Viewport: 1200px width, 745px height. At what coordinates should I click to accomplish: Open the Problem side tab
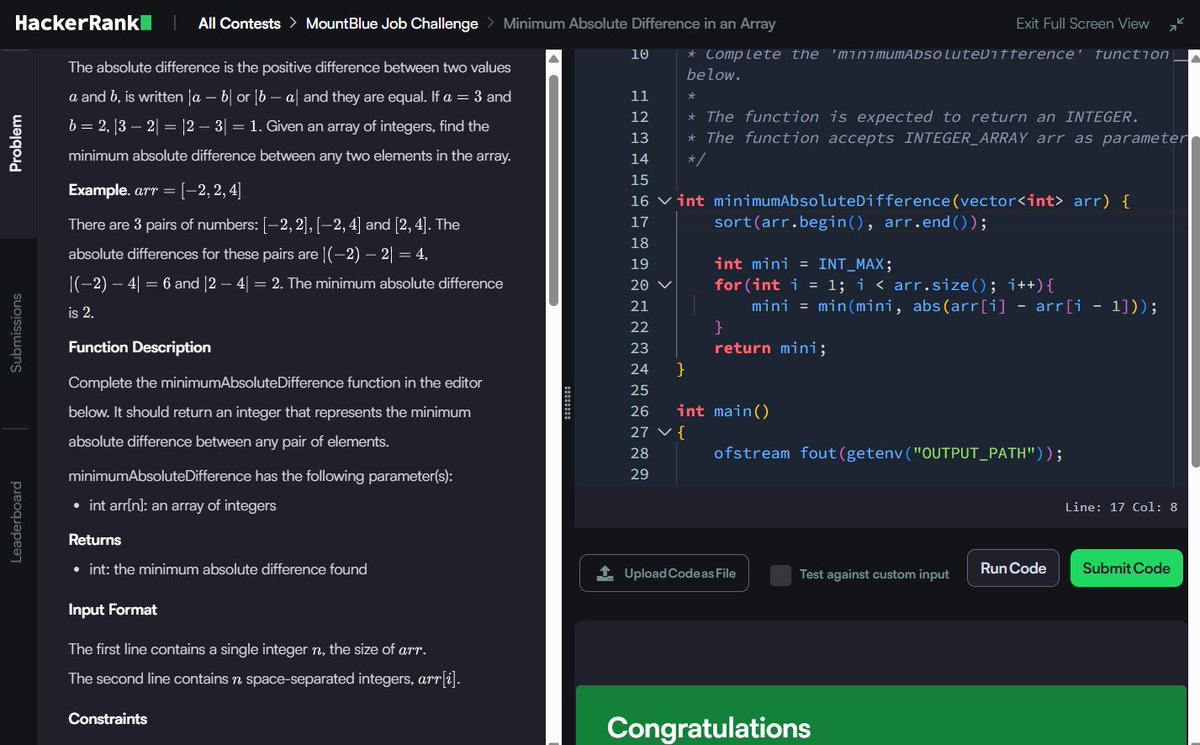click(16, 142)
